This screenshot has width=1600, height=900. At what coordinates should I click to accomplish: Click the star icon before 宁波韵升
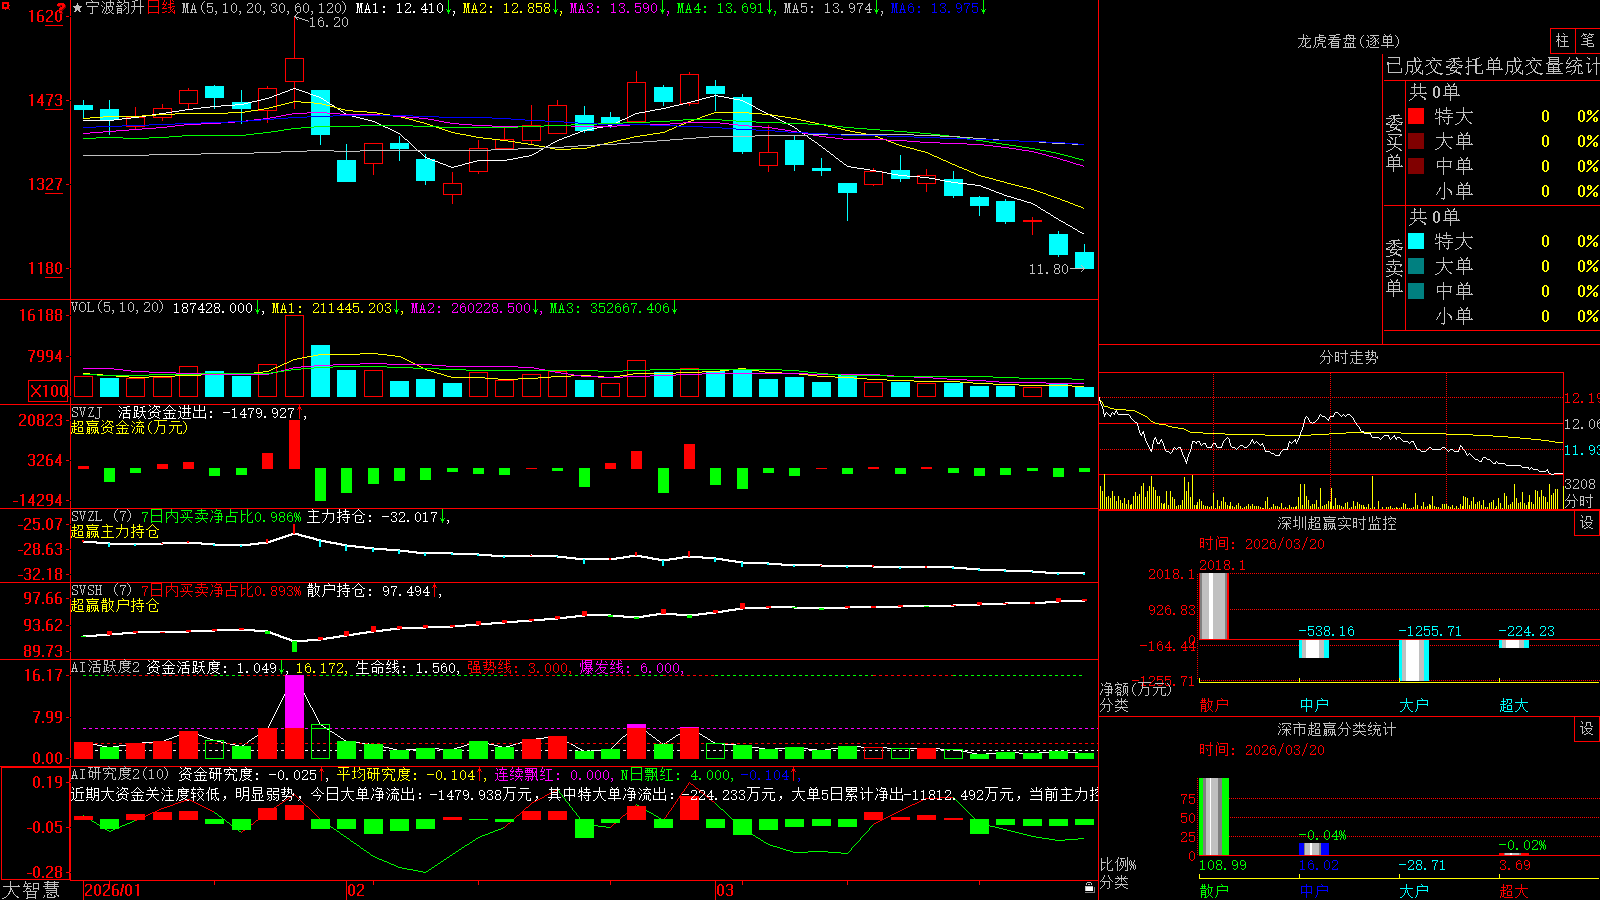click(78, 8)
